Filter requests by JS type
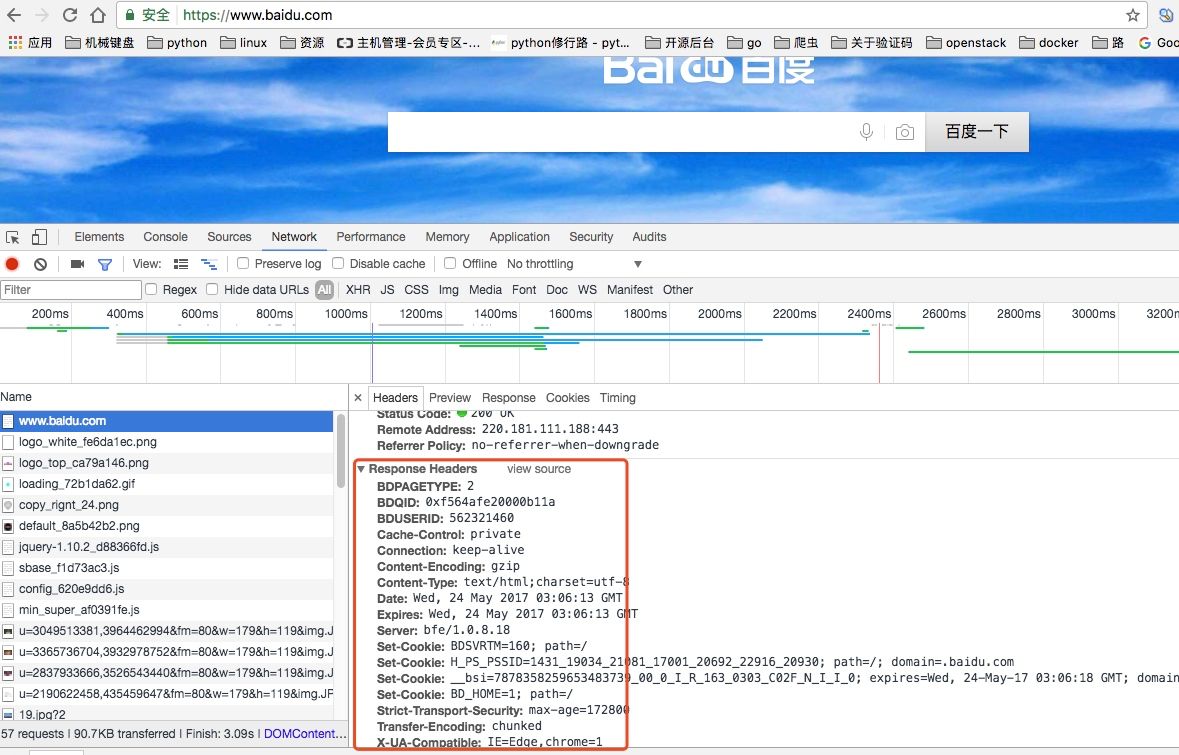Image resolution: width=1179 pixels, height=755 pixels. [x=387, y=290]
